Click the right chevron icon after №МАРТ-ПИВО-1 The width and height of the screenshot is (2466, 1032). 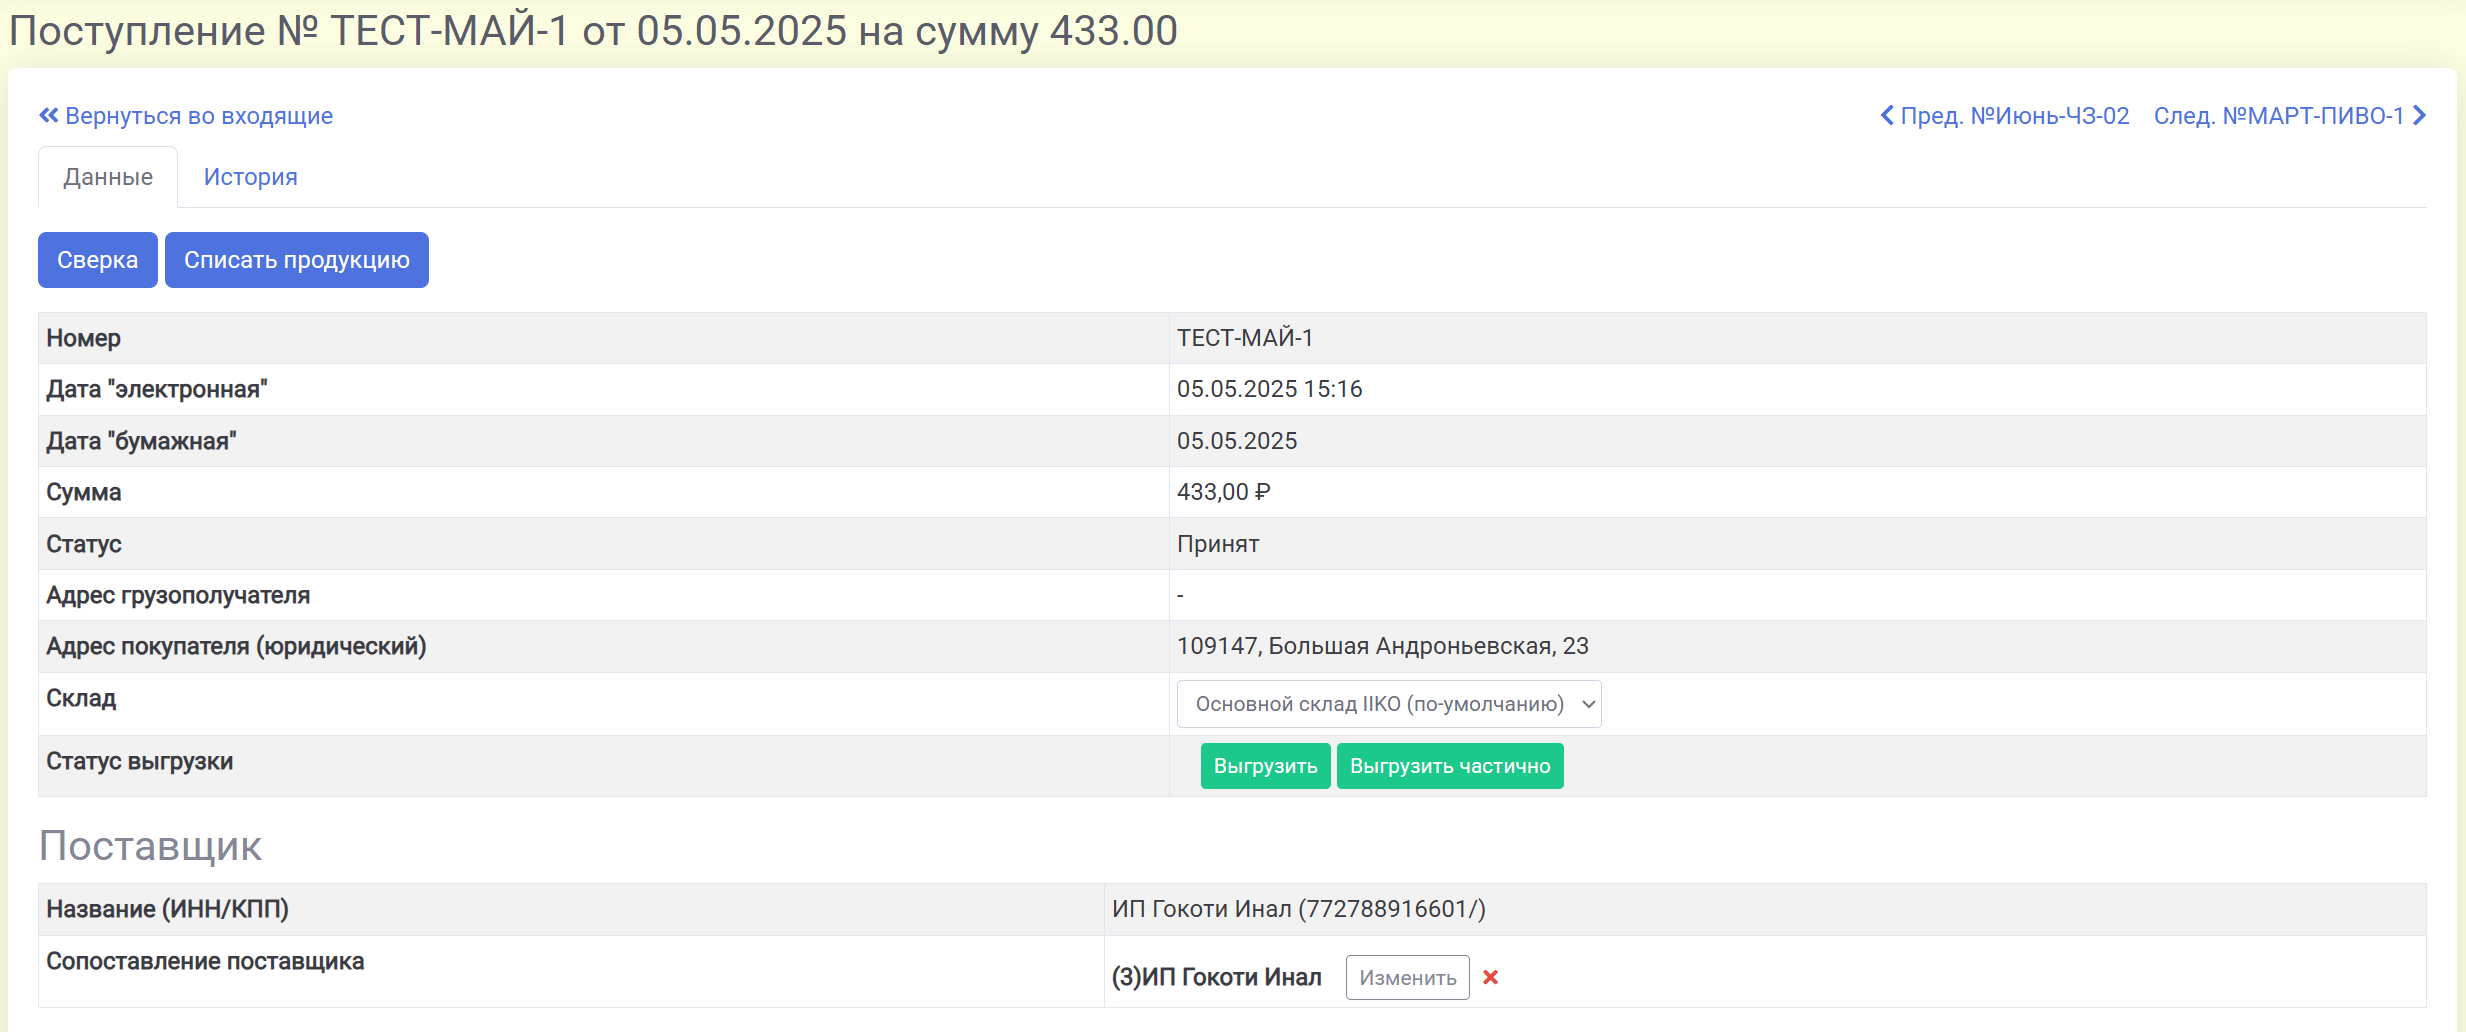tap(2419, 116)
